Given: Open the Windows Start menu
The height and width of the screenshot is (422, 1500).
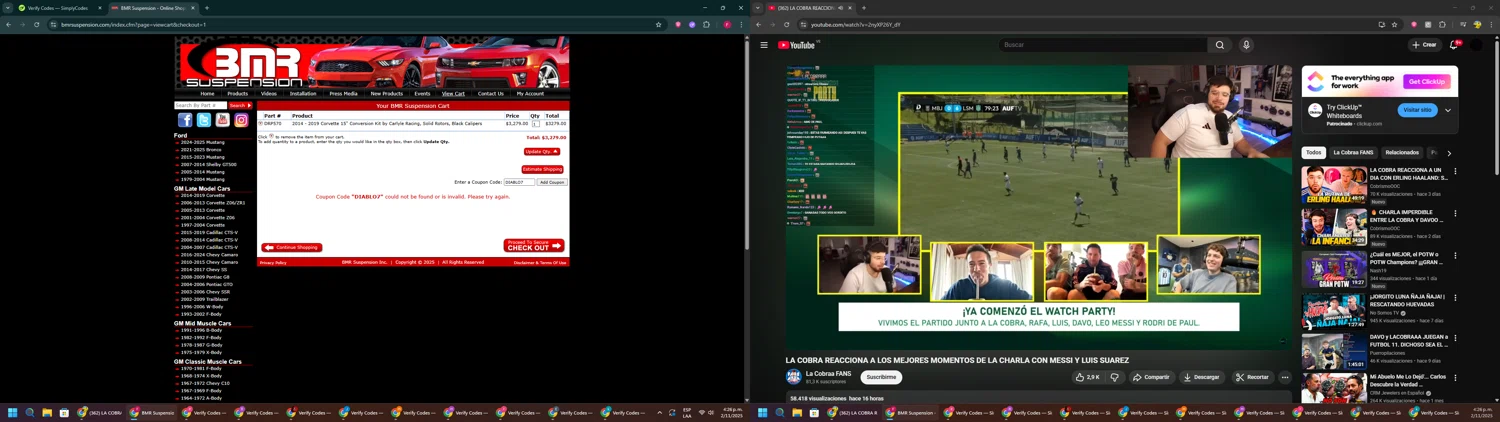Looking at the screenshot, I should click(13, 412).
